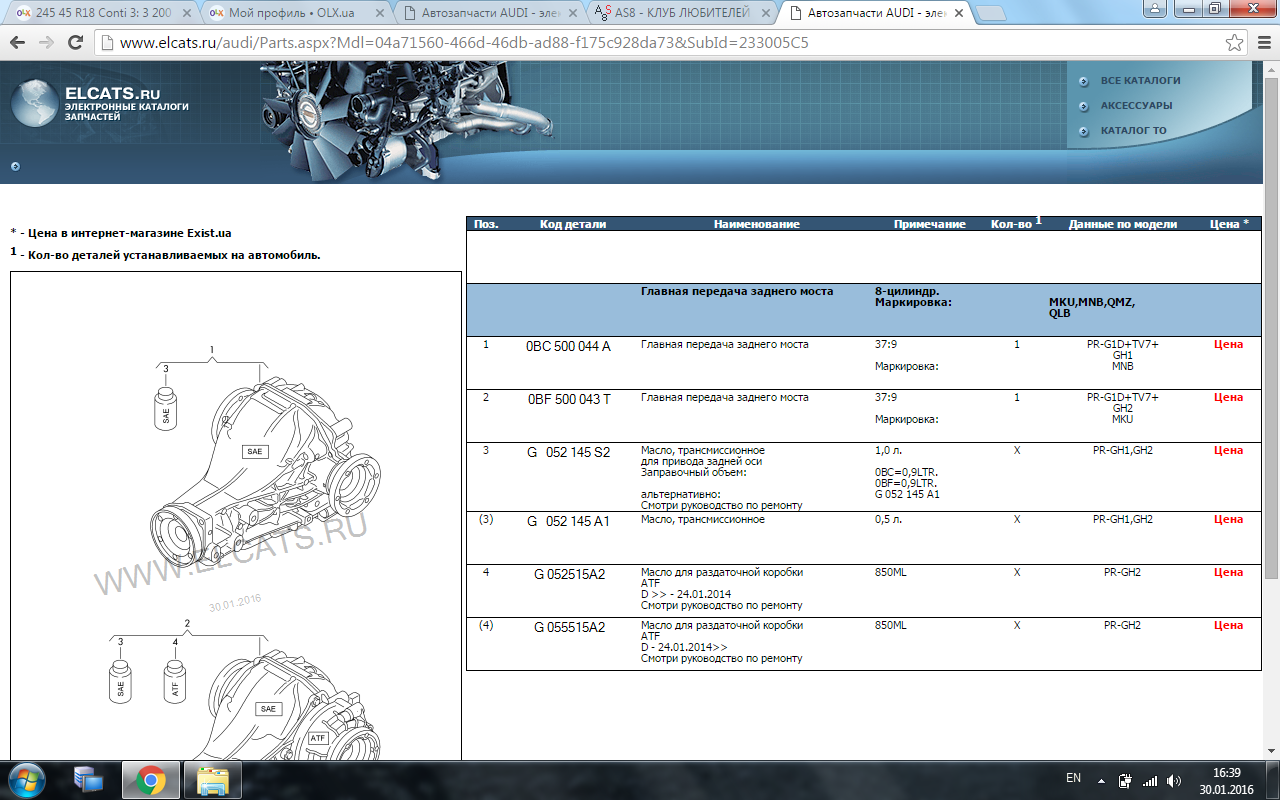Image resolution: width=1280 pixels, height=800 pixels.
Task: Click the 'Примечание' column header
Action: pyautogui.click(x=930, y=224)
